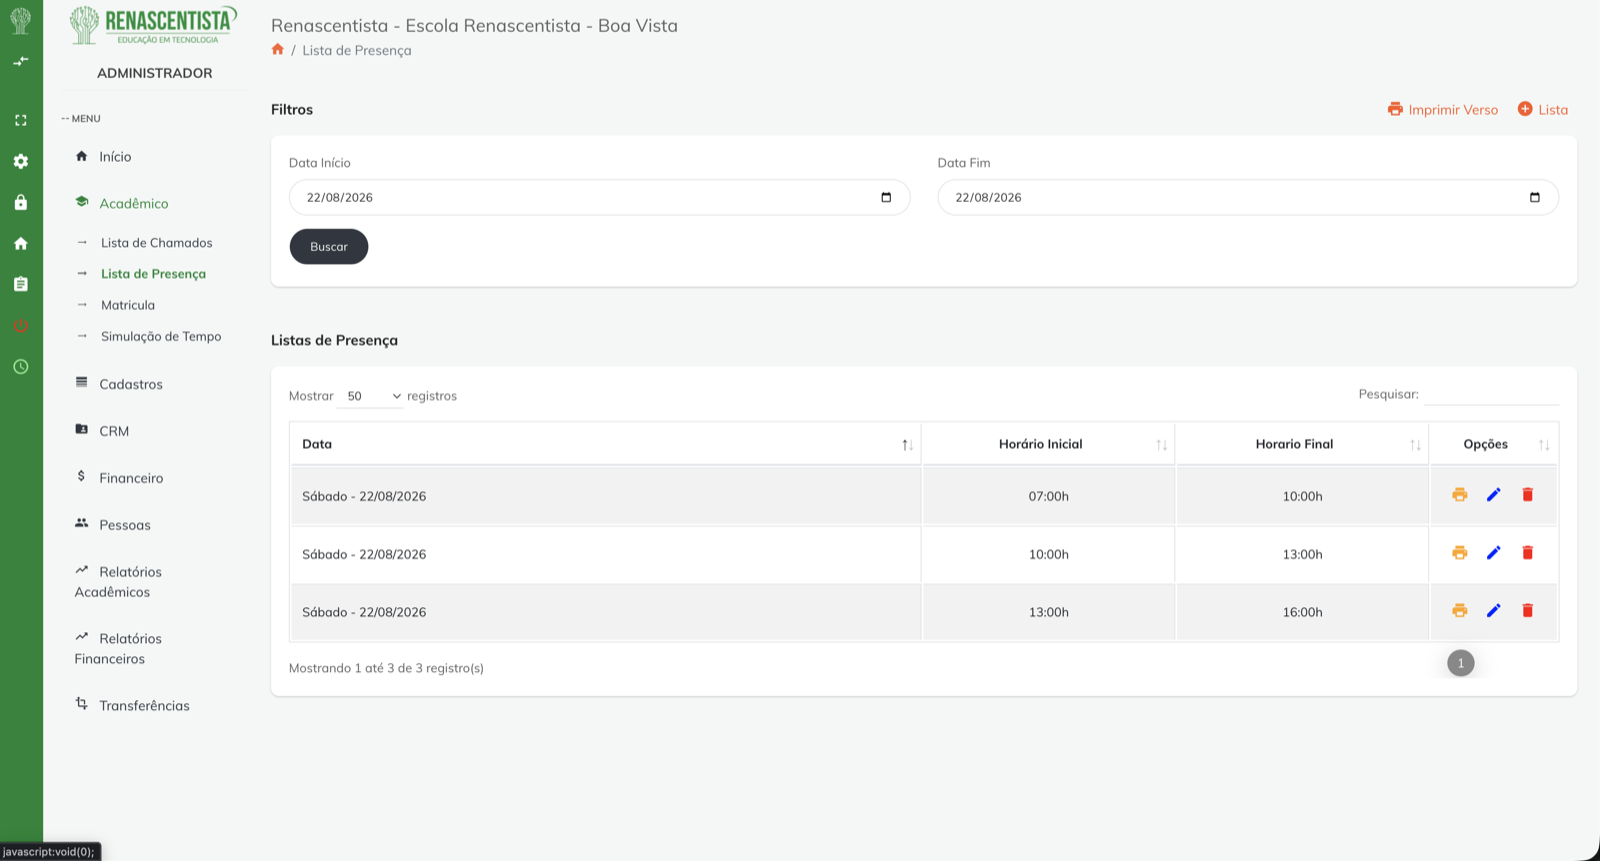Screen dimensions: 1600x861
Task: Open the Mostrar records count dropdown
Action: [371, 396]
